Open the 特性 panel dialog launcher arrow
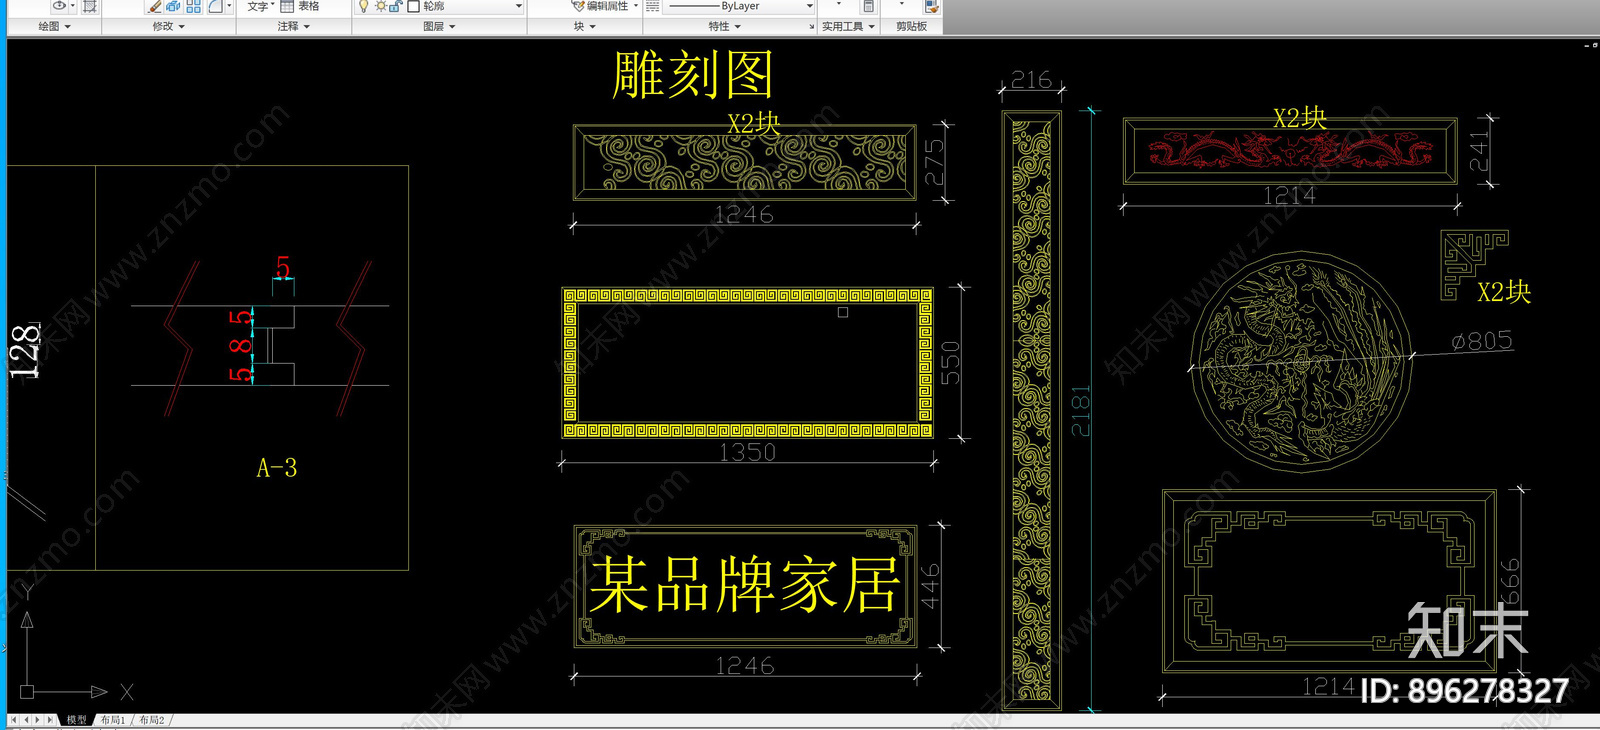 812,27
